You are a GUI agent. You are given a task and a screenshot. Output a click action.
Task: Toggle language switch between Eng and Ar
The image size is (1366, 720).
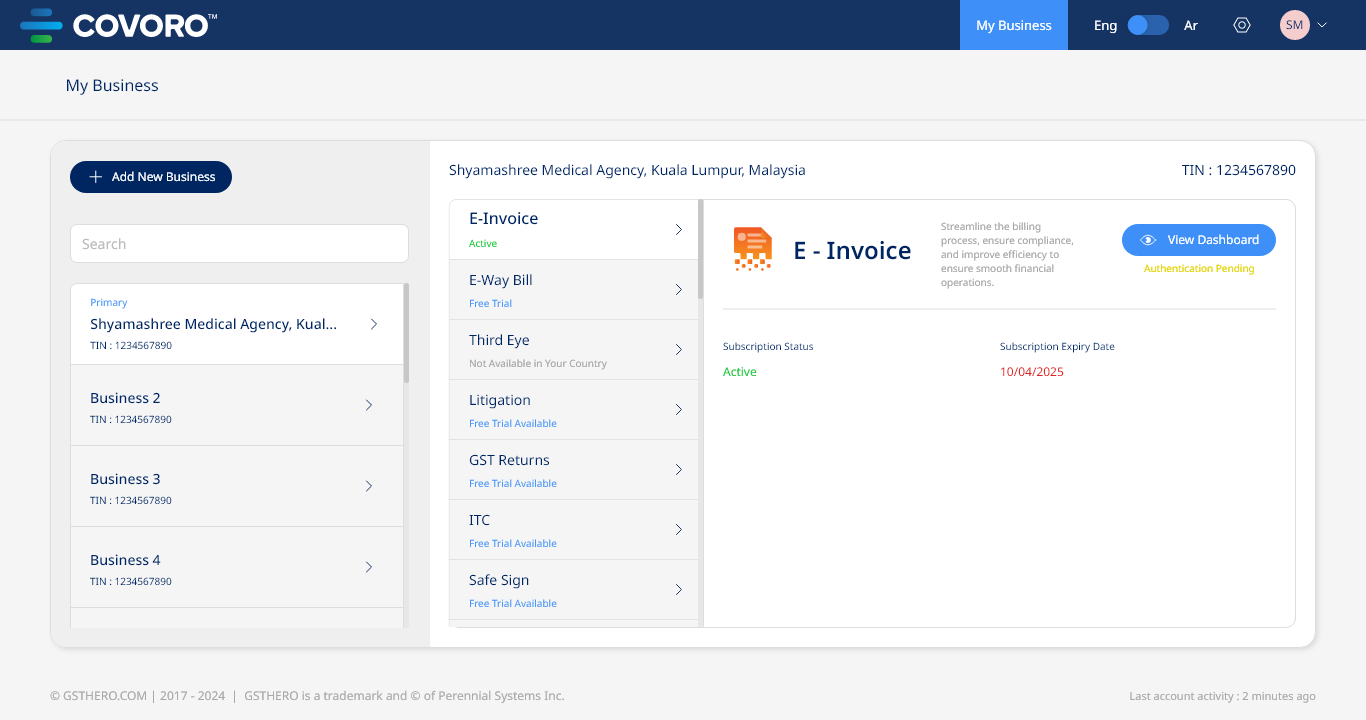click(x=1148, y=25)
